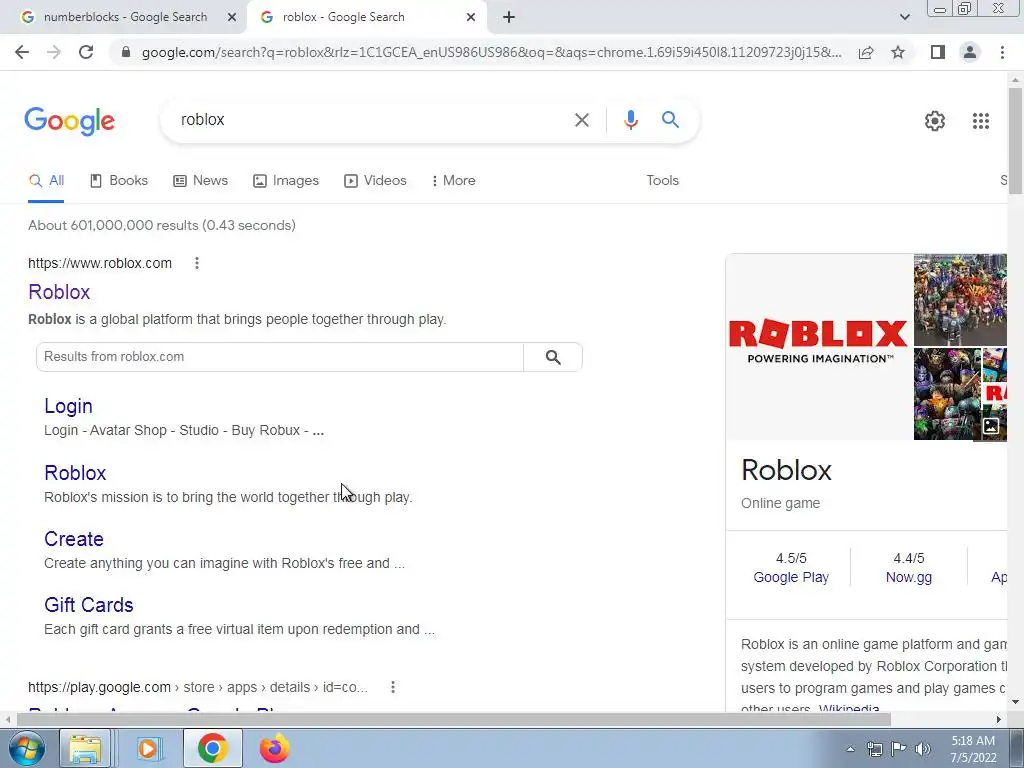Image resolution: width=1024 pixels, height=768 pixels.
Task: Open the media player taskbar icon
Action: [x=148, y=748]
